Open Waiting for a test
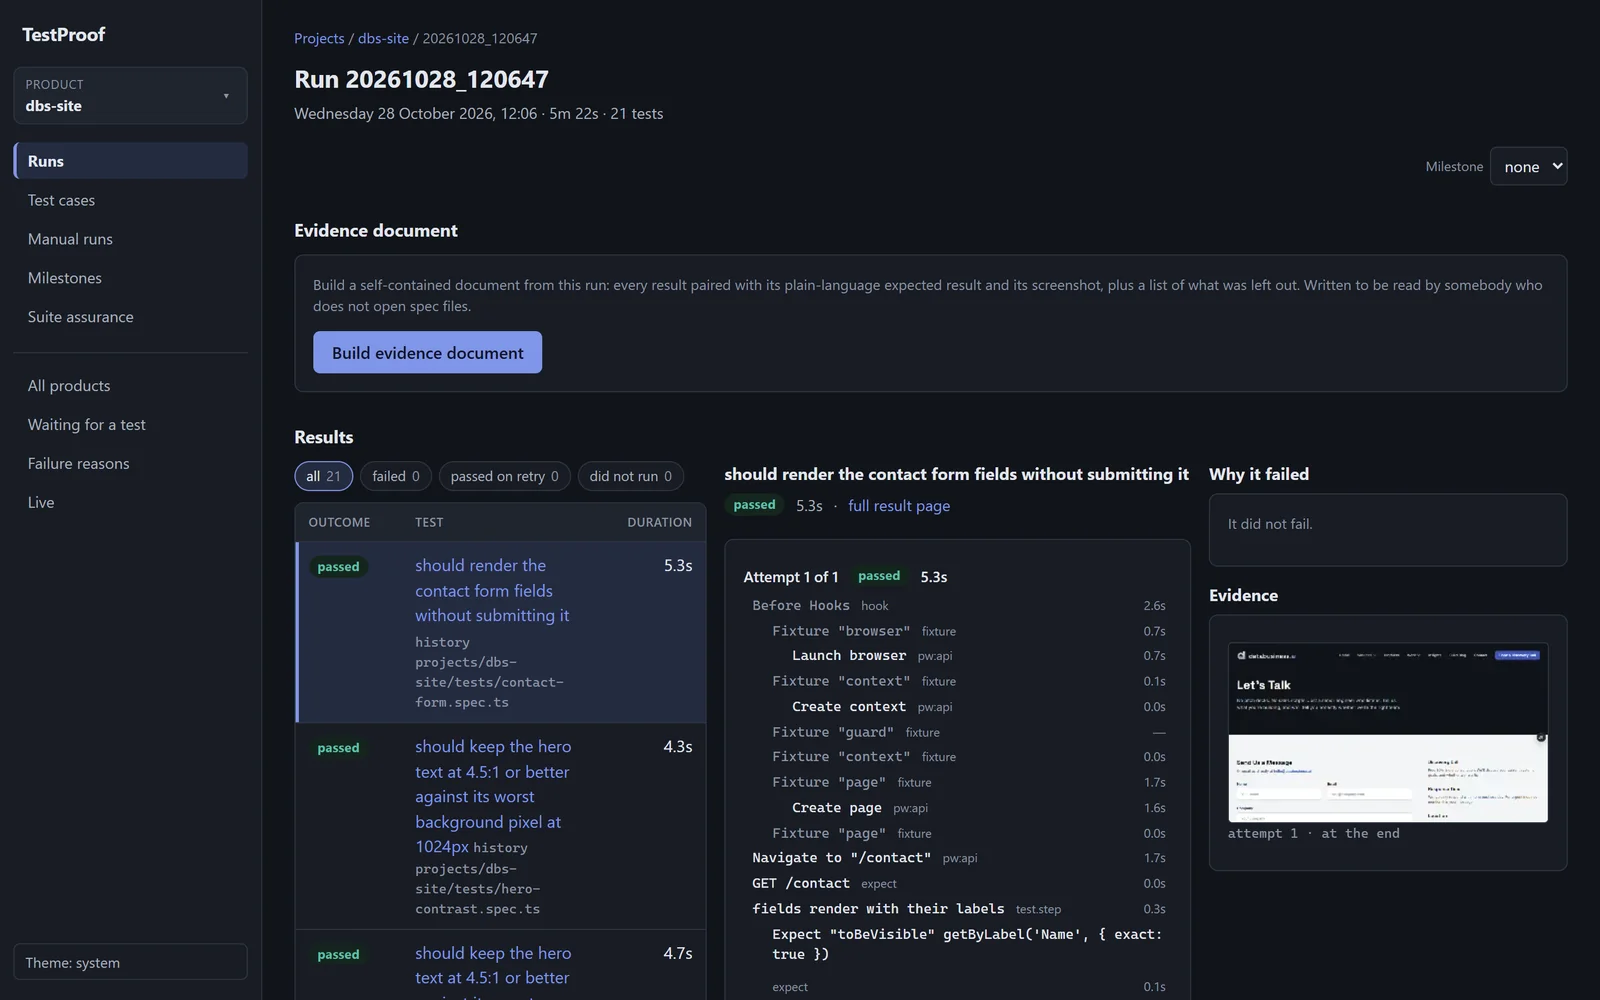1600x1000 pixels. [130, 425]
